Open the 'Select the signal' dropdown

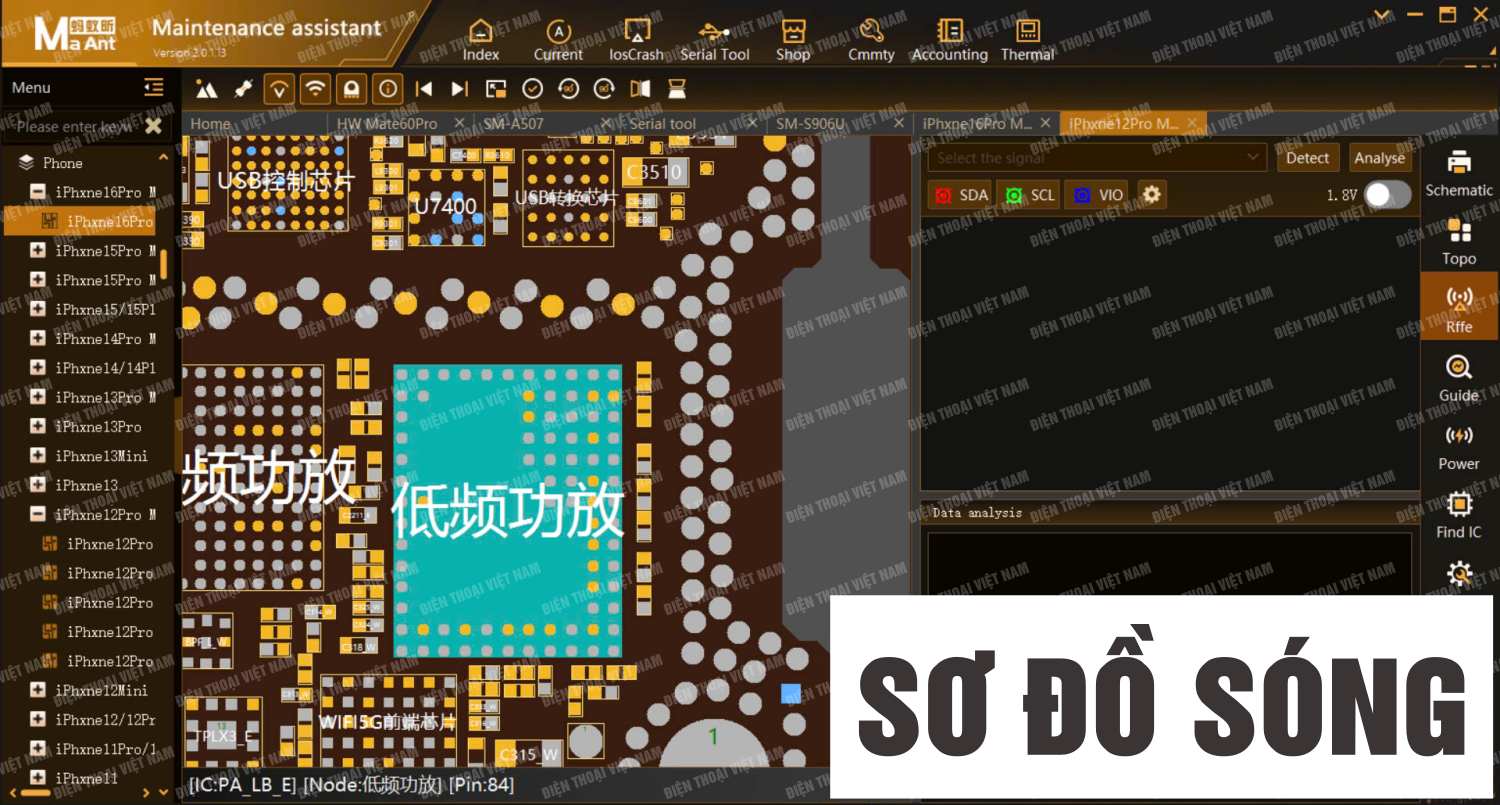pos(1098,158)
